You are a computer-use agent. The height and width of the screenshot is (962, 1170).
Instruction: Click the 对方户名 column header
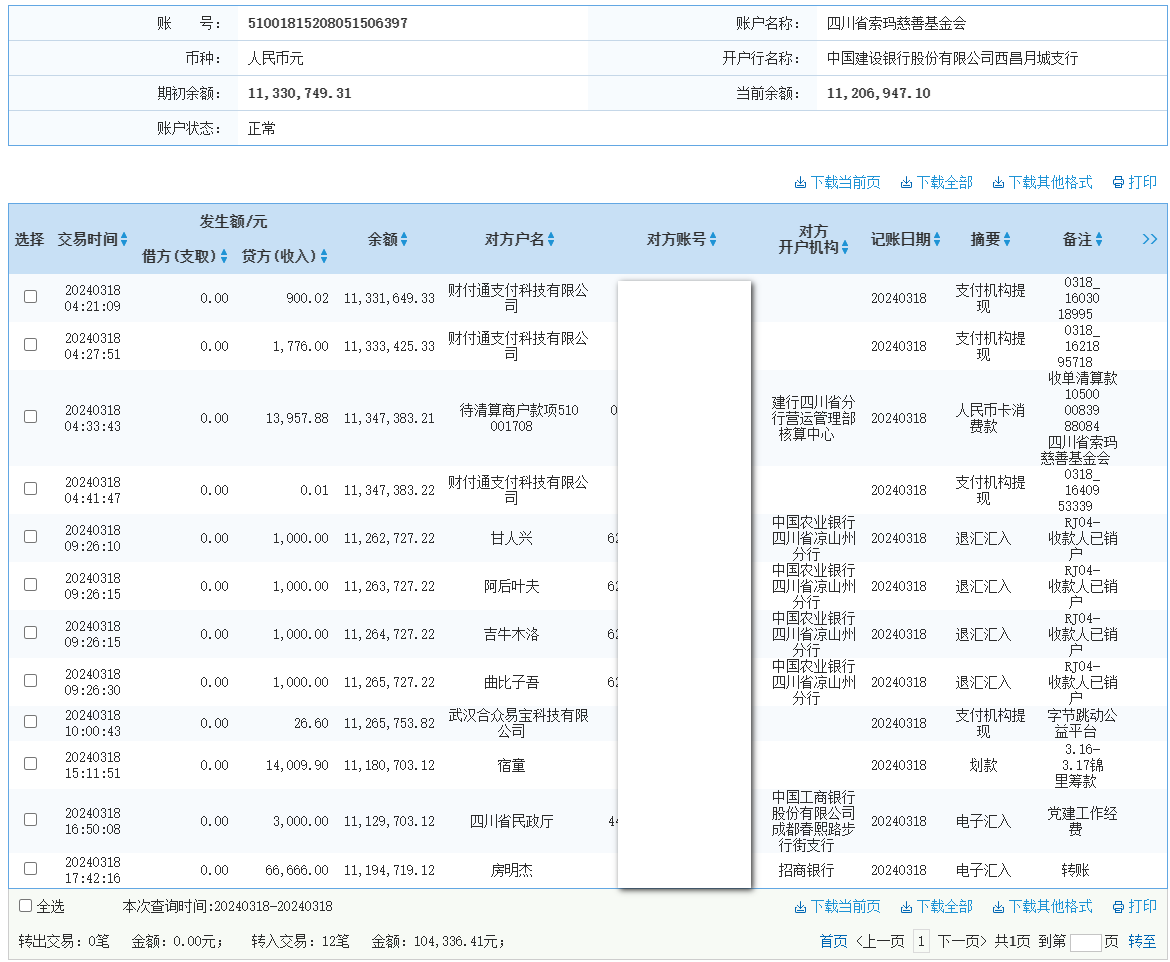(515, 240)
